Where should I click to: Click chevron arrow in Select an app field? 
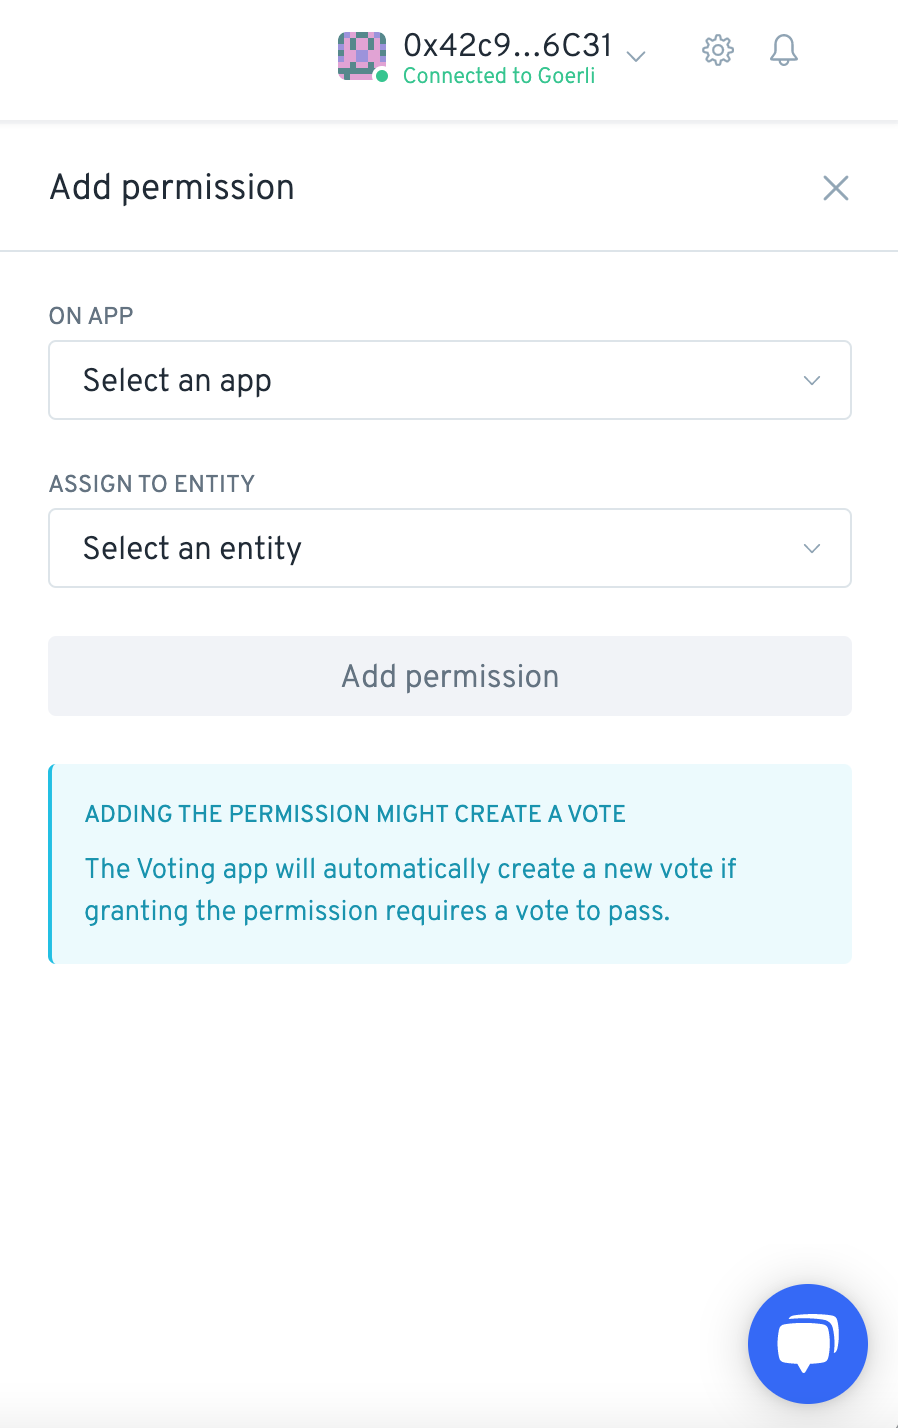coord(812,380)
